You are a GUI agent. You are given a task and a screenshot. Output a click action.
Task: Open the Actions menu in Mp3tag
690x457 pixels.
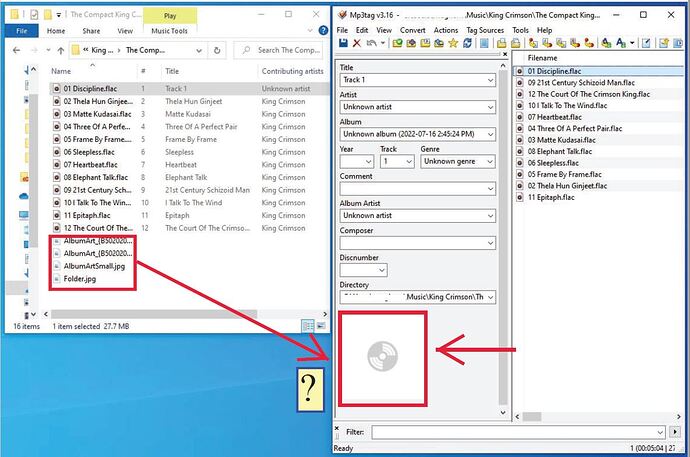click(x=446, y=30)
